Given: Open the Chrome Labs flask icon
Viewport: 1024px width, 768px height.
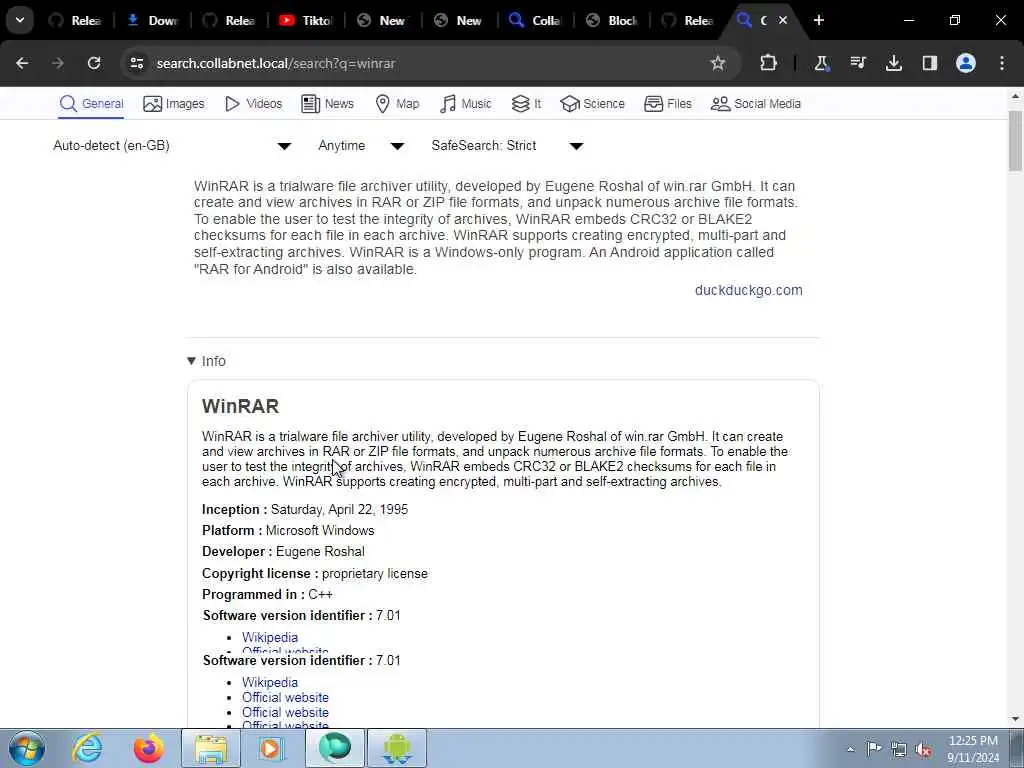Looking at the screenshot, I should [822, 63].
